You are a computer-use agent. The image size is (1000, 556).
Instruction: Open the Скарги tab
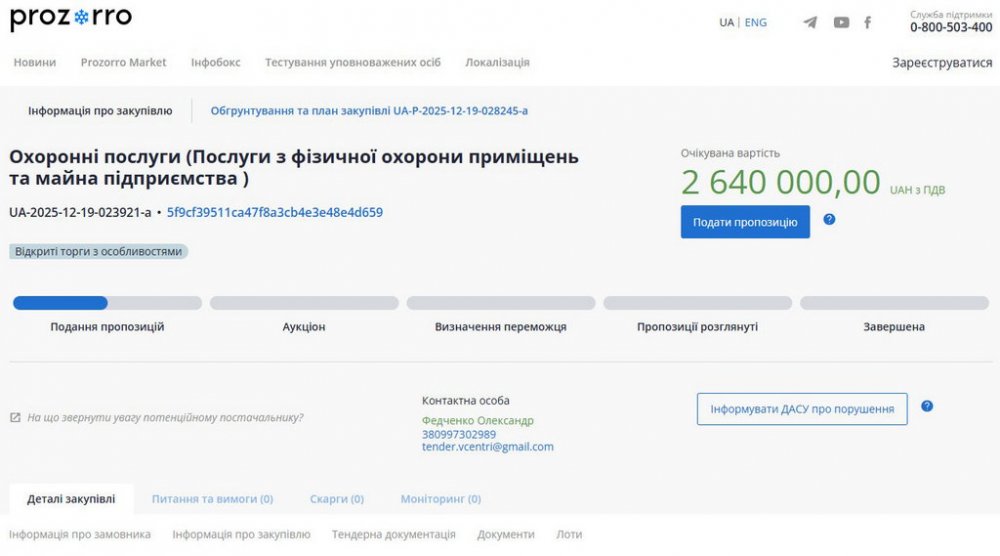click(x=337, y=498)
